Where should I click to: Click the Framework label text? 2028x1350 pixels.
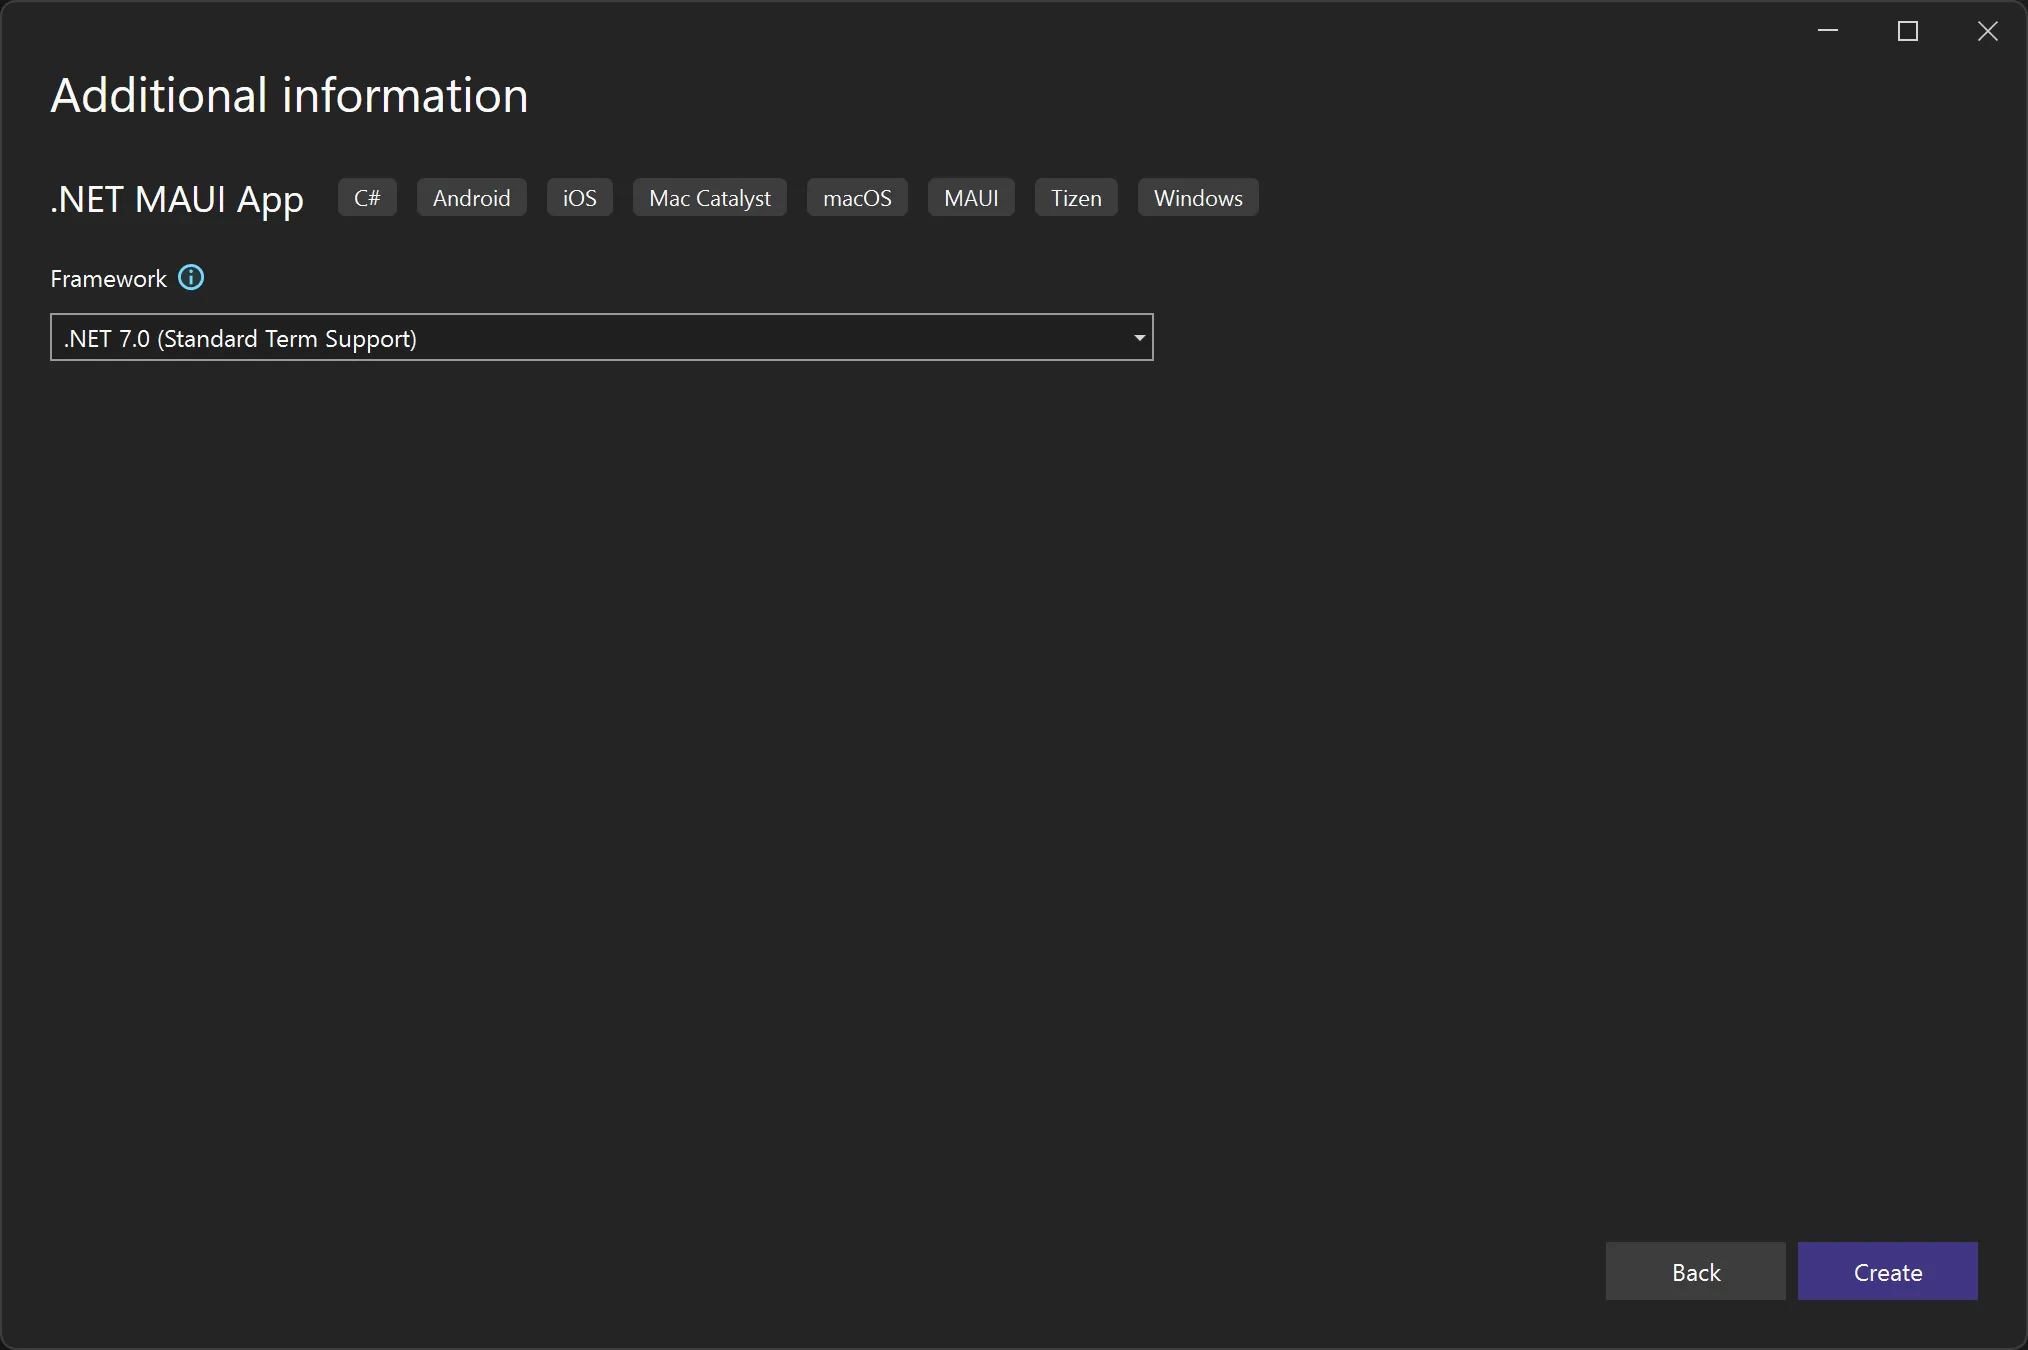(106, 278)
